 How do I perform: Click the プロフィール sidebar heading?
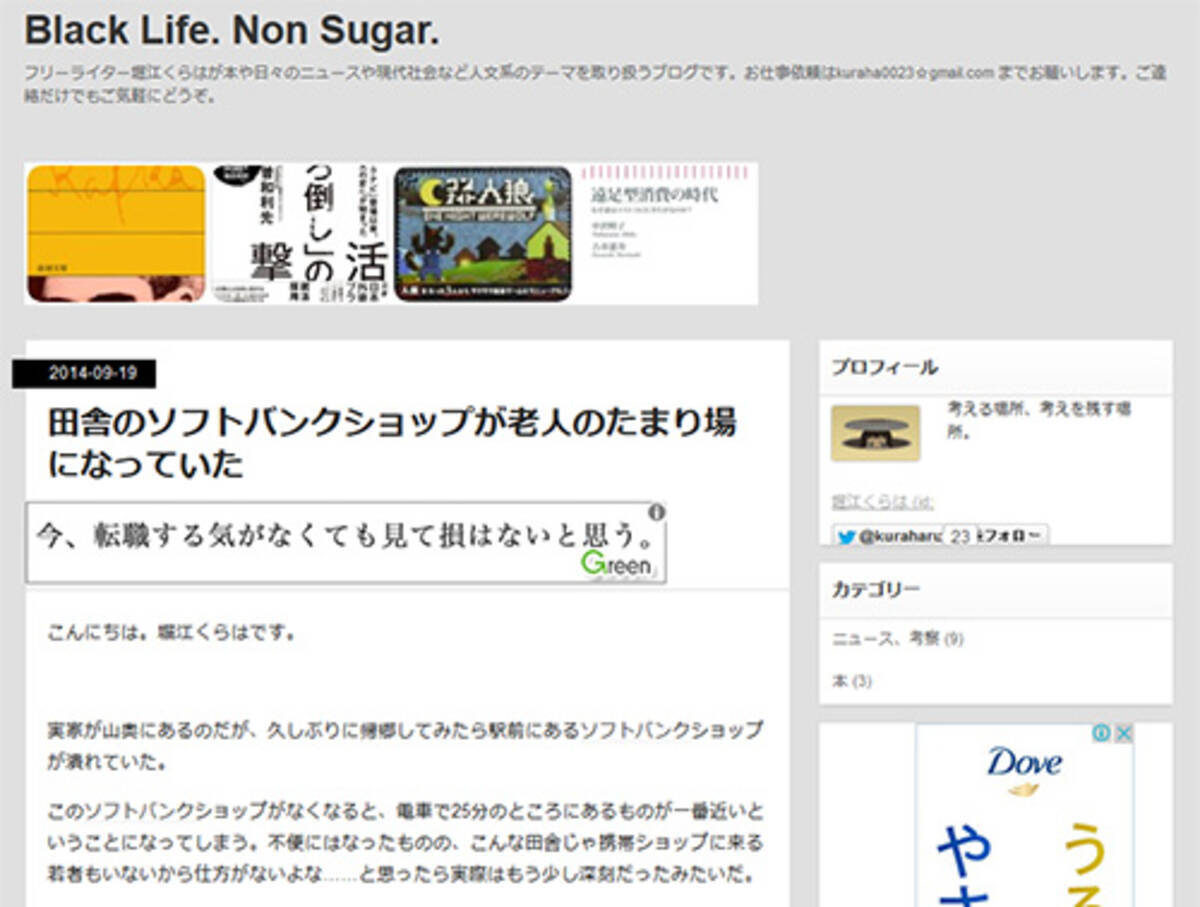click(885, 367)
